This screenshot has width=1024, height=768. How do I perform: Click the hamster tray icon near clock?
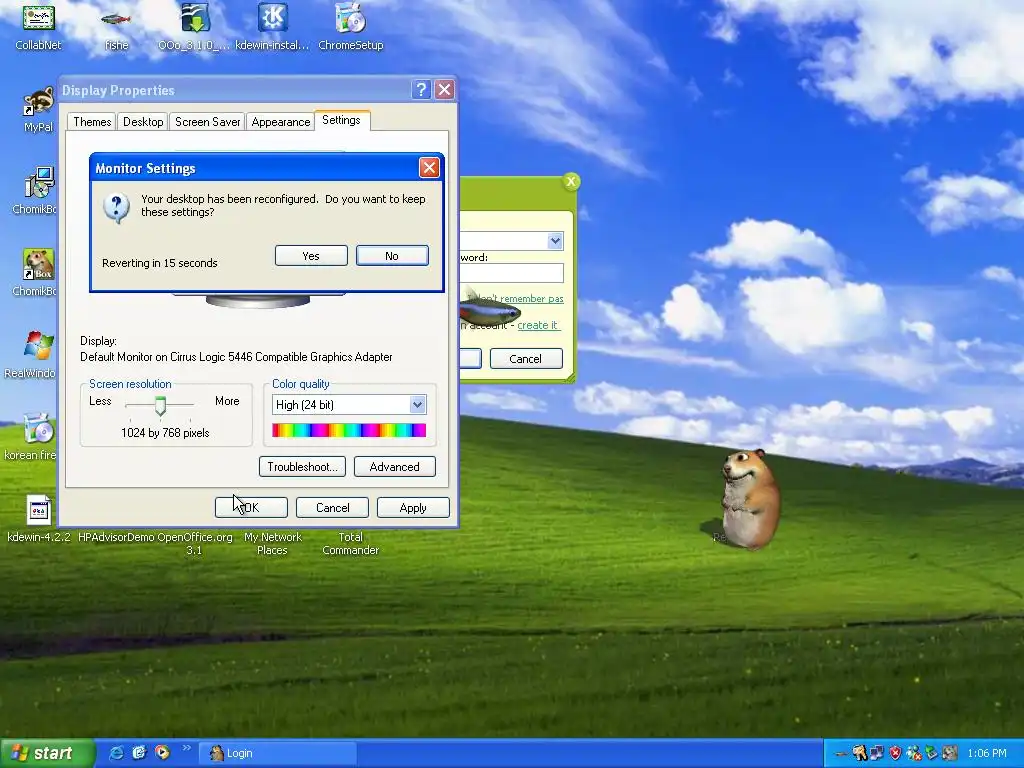tap(950, 753)
